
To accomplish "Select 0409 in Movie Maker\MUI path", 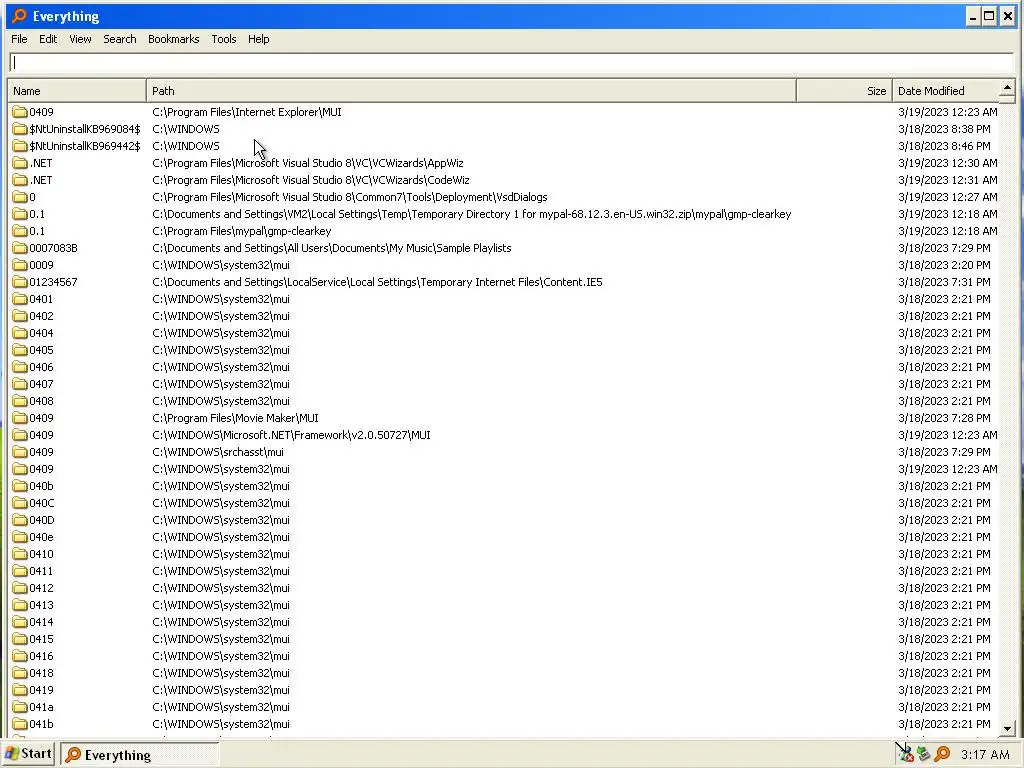I will [41, 417].
